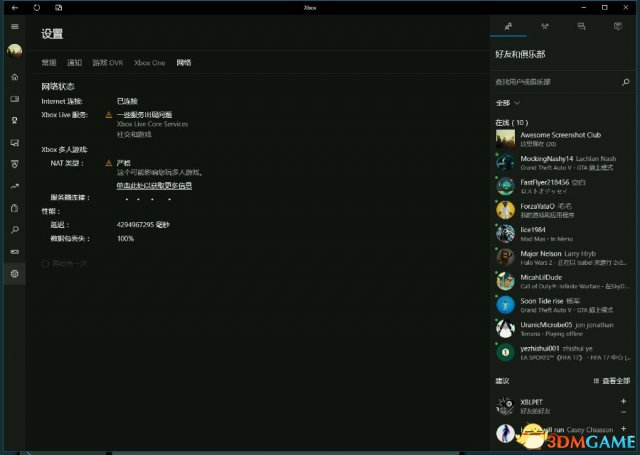640x455 pixels.
Task: Switch to the 常规 settings tab
Action: pos(49,62)
